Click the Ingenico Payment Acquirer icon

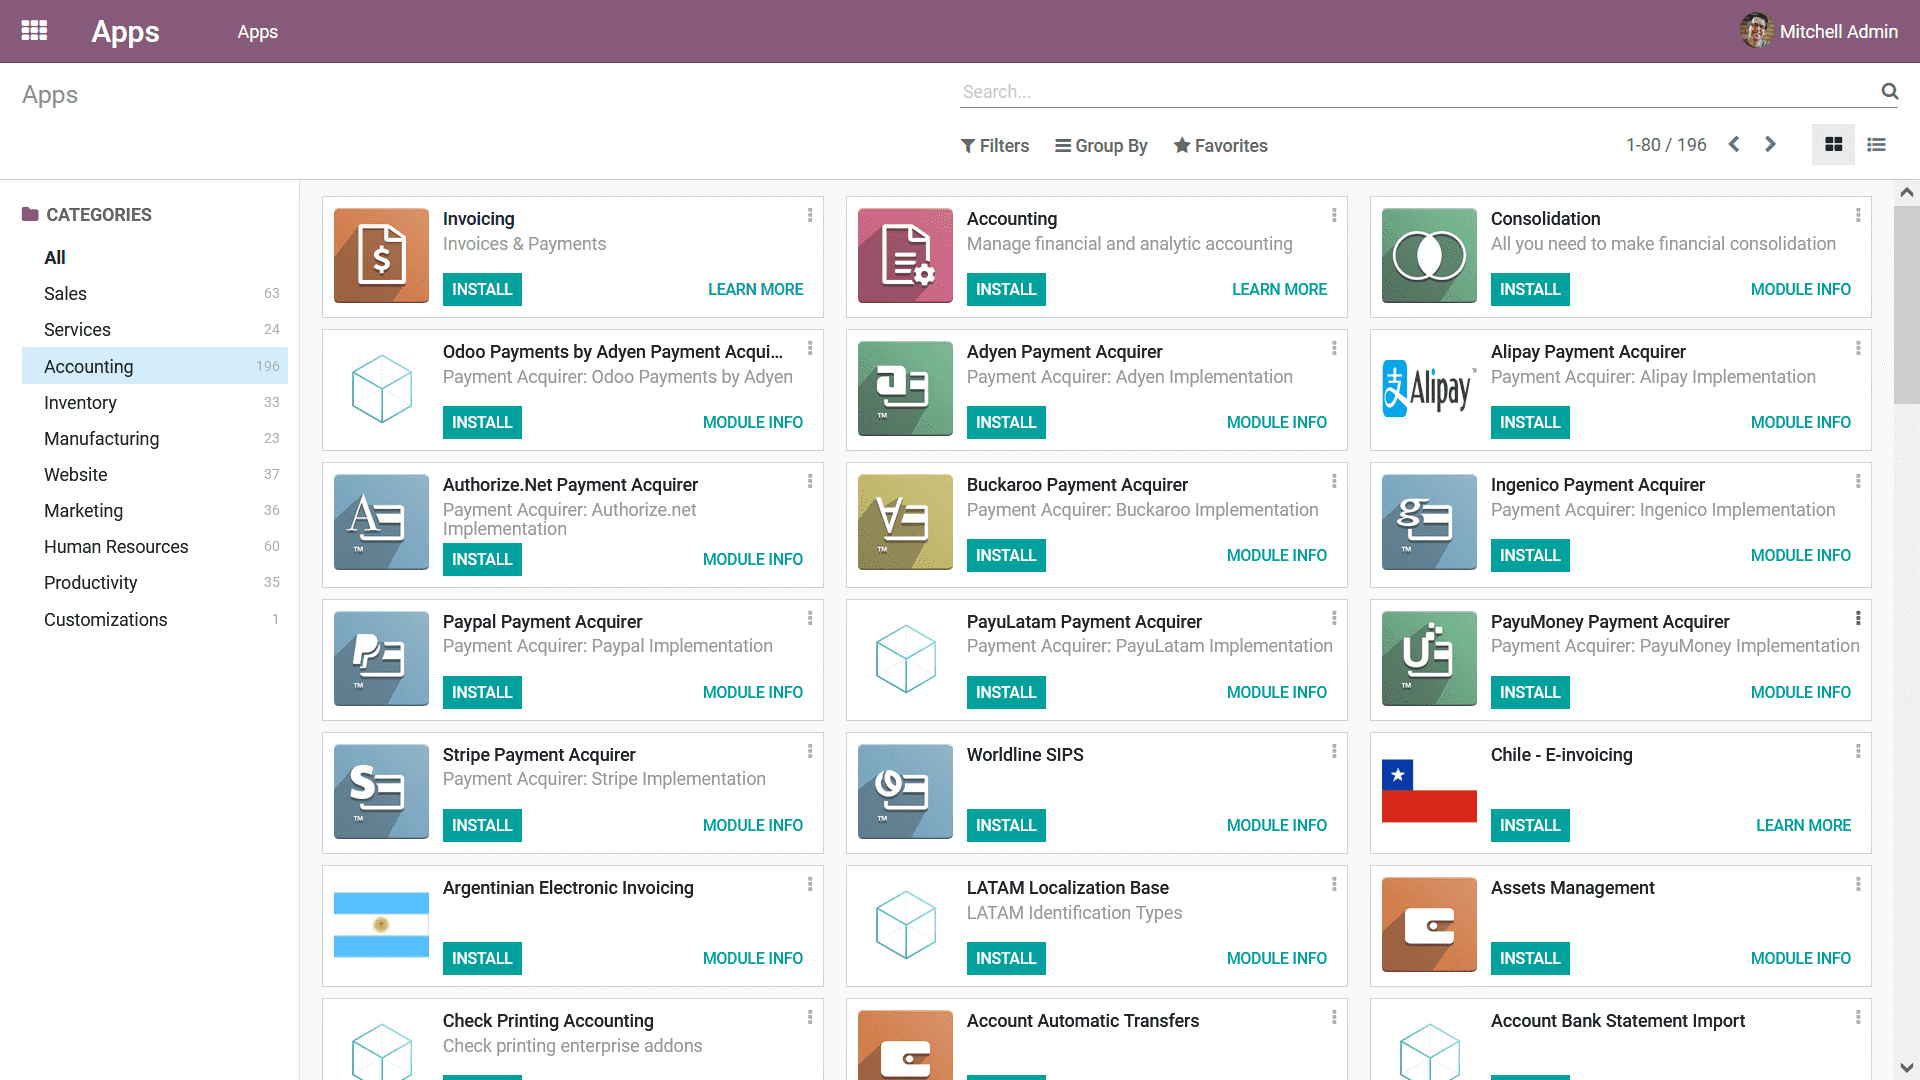[x=1429, y=522]
